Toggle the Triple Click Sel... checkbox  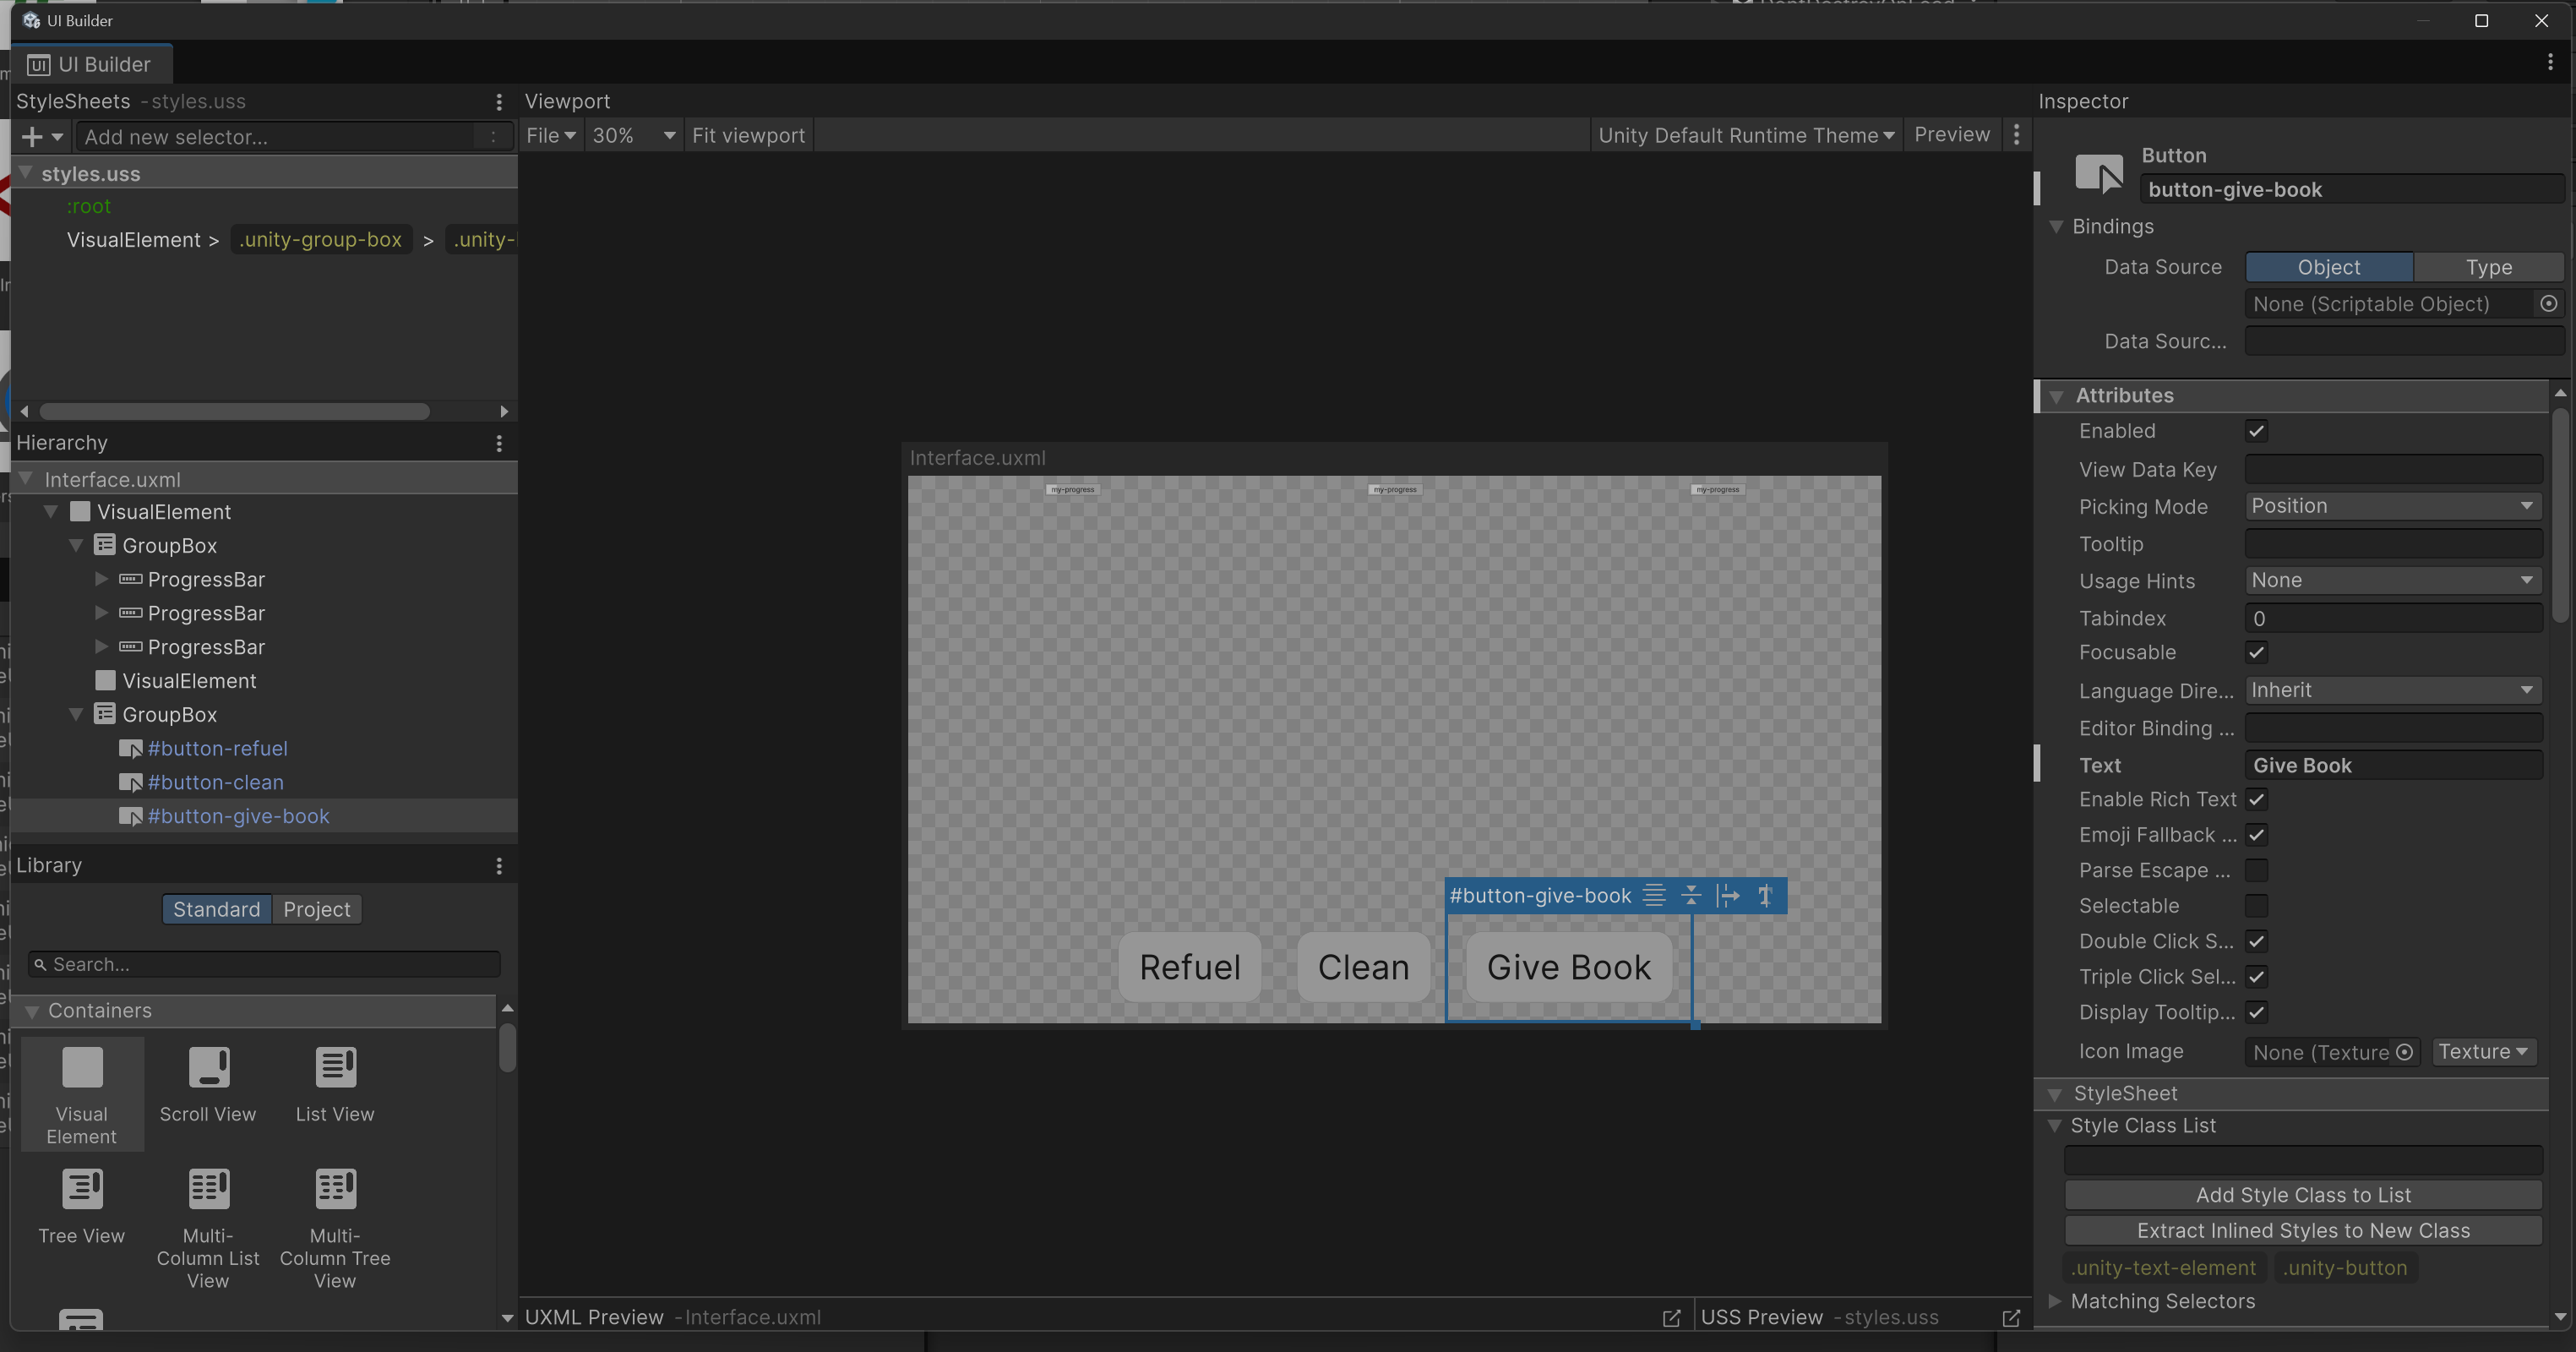2256,977
